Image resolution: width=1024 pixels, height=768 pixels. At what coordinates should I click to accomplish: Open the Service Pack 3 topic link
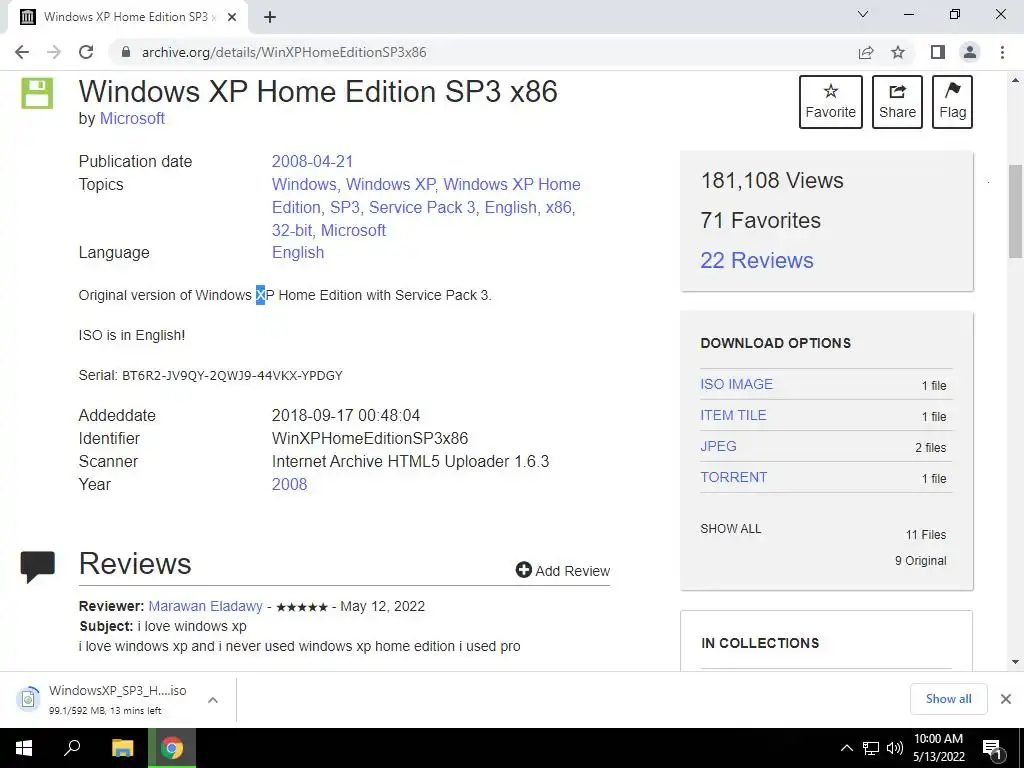(x=422, y=207)
